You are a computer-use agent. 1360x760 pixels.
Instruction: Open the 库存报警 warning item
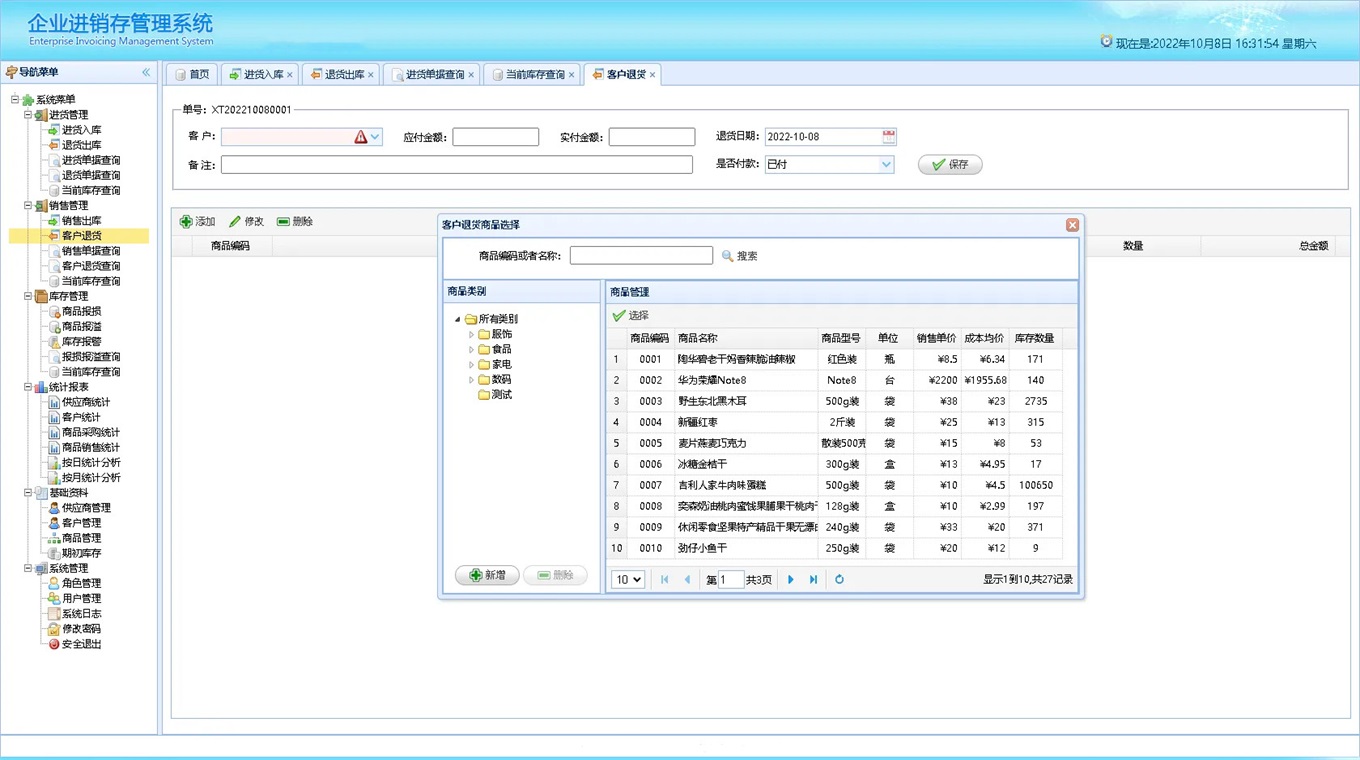pos(81,342)
